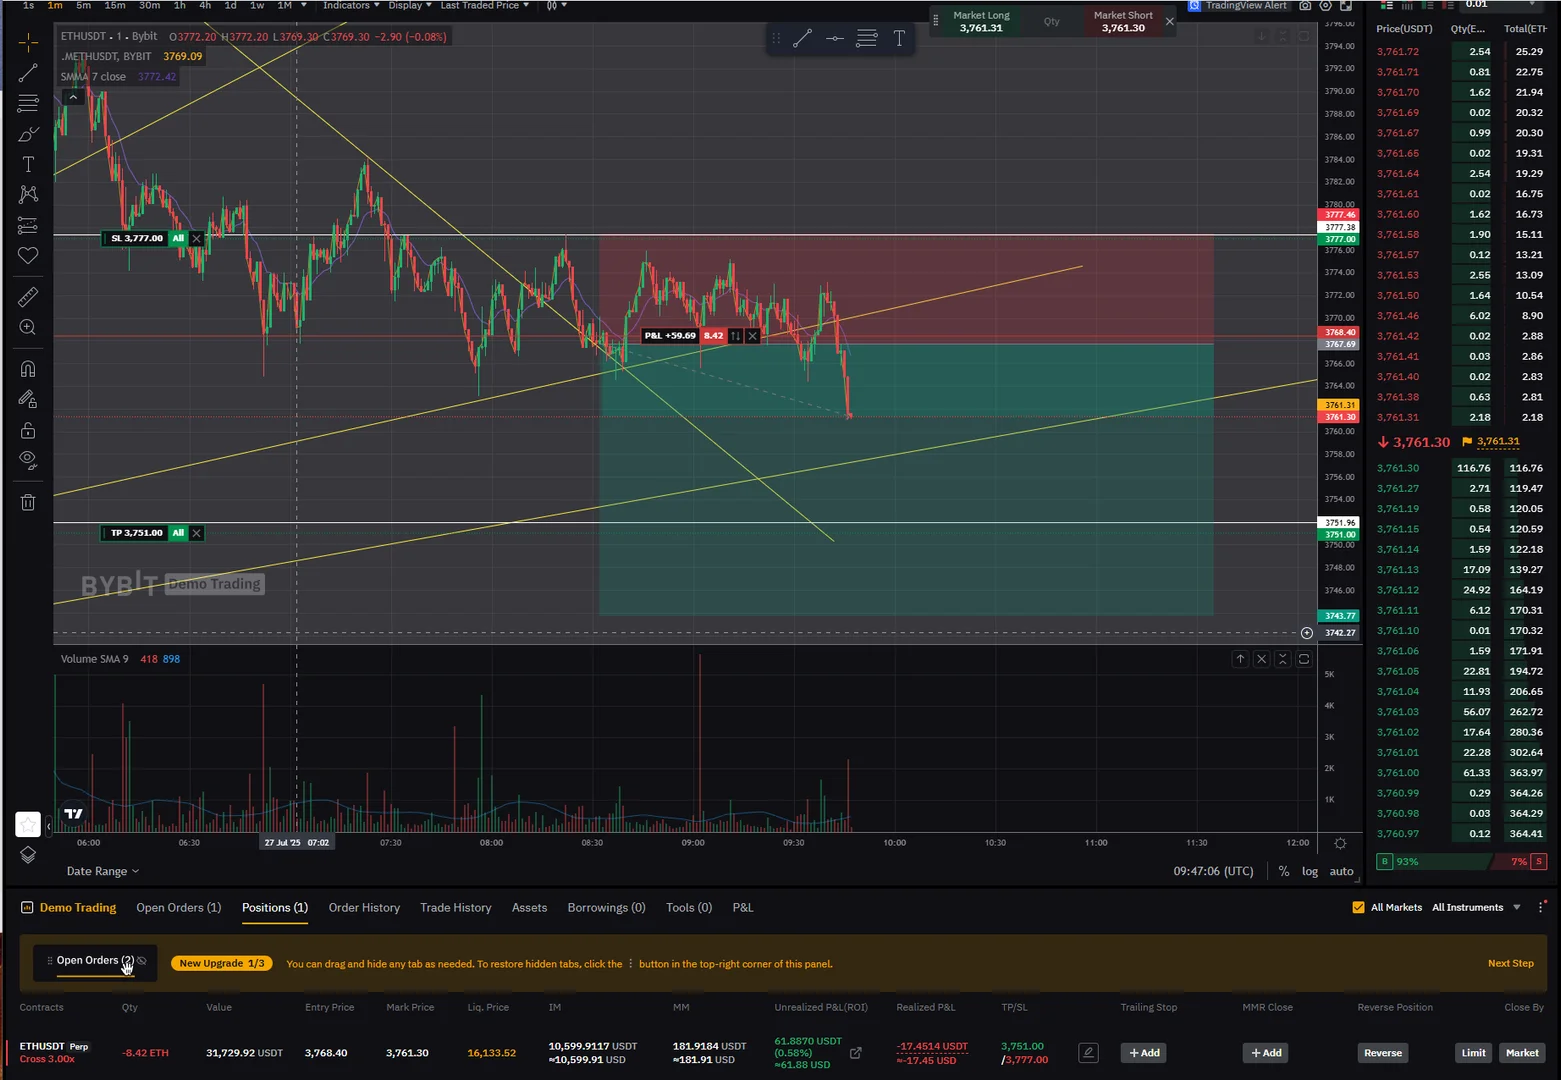This screenshot has height=1080, width=1561.
Task: Select text tool in floating drawing toolbar
Action: click(x=899, y=39)
